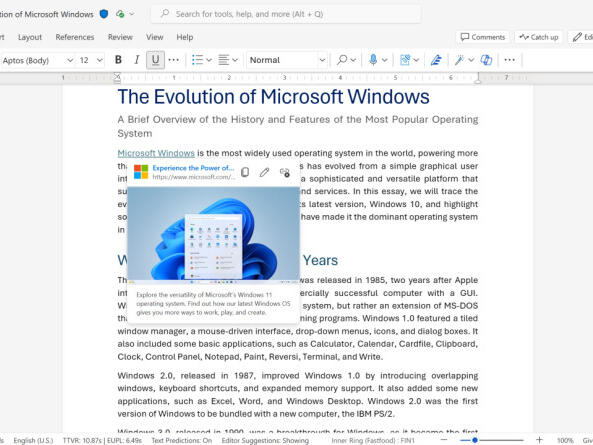
Task: Expand the bullet list dropdown arrow
Action: pyautogui.click(x=209, y=60)
